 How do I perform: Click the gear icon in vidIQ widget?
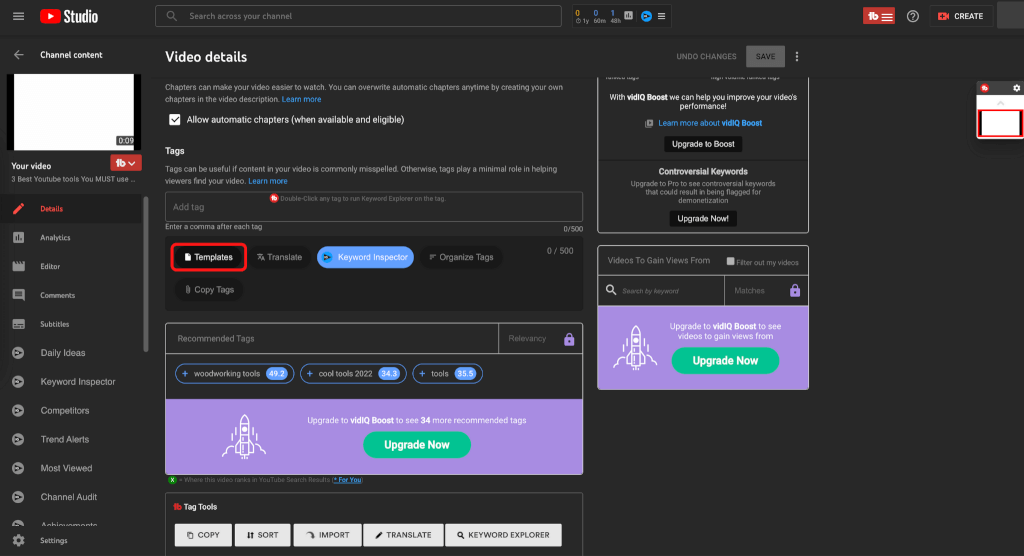click(1016, 88)
